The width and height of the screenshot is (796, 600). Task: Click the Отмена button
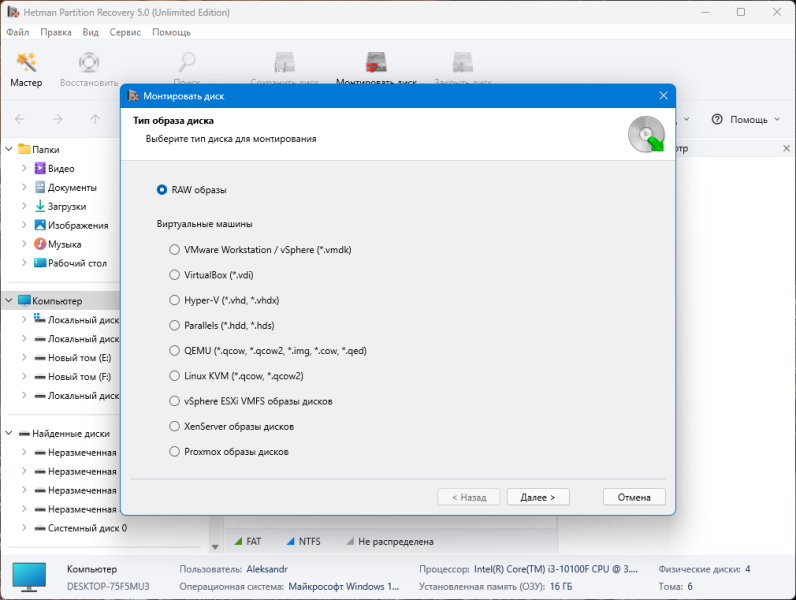634,497
